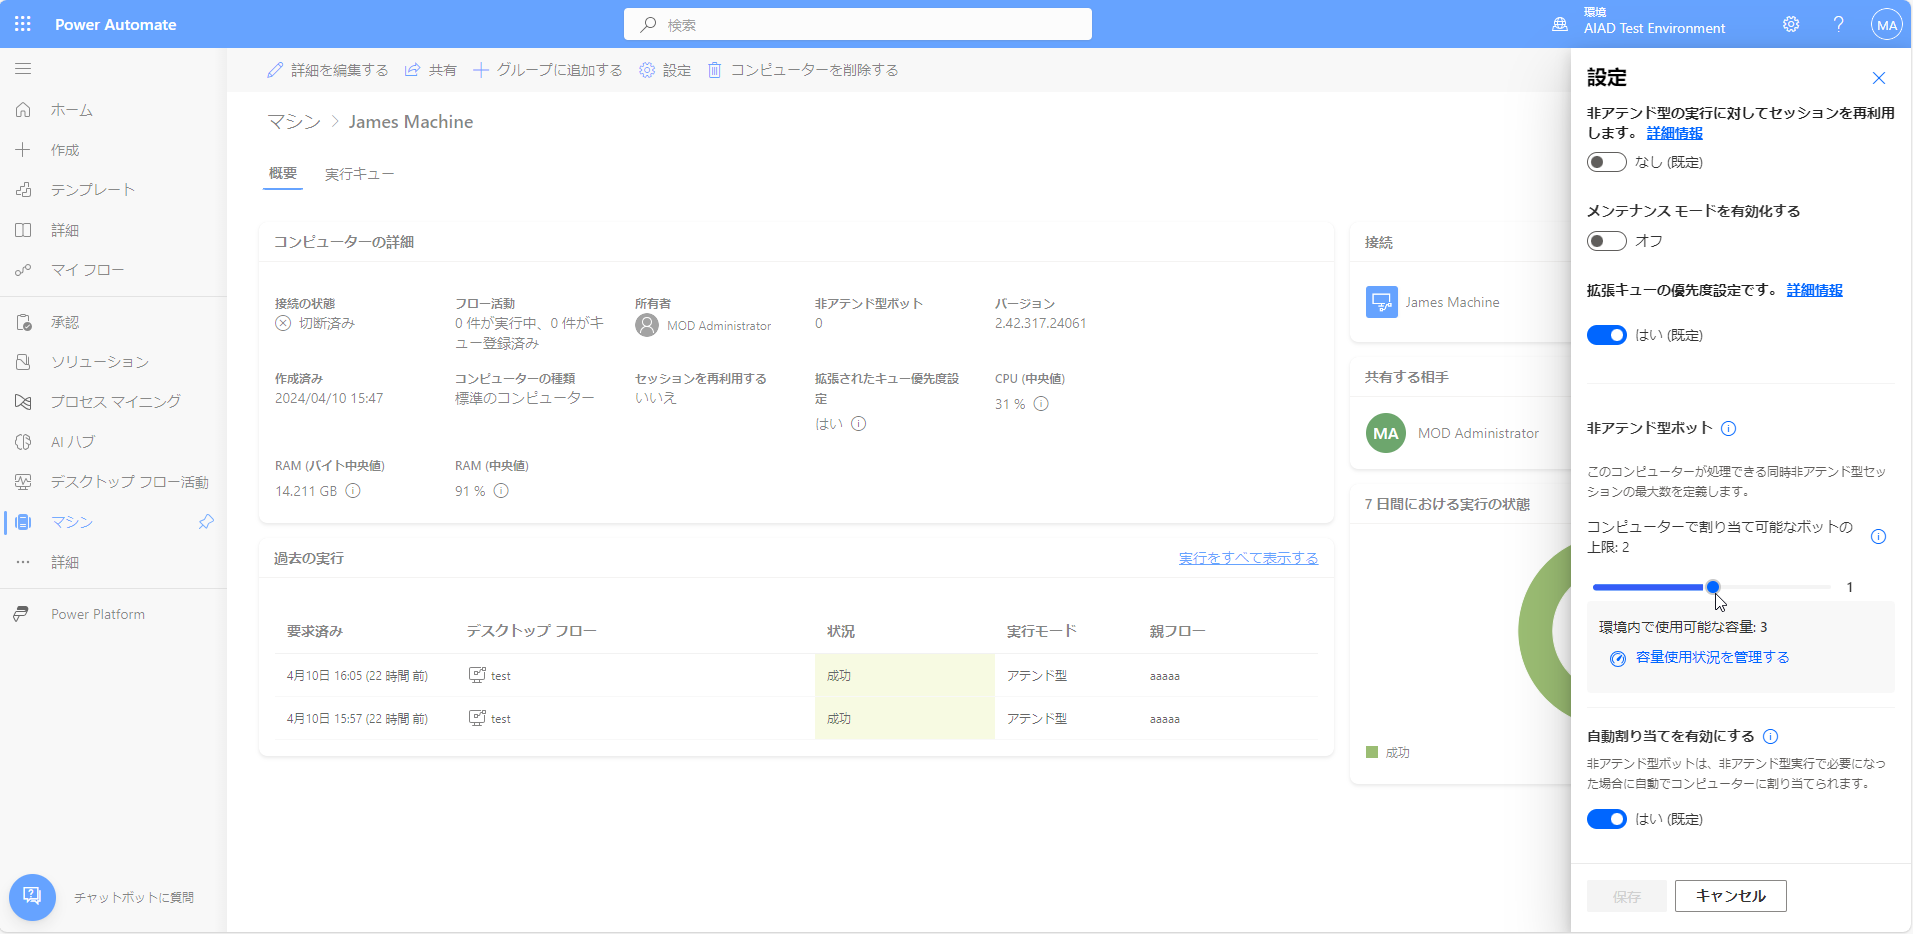Image resolution: width=1913 pixels, height=934 pixels.
Task: Click the environment picker icon
Action: 1560,25
